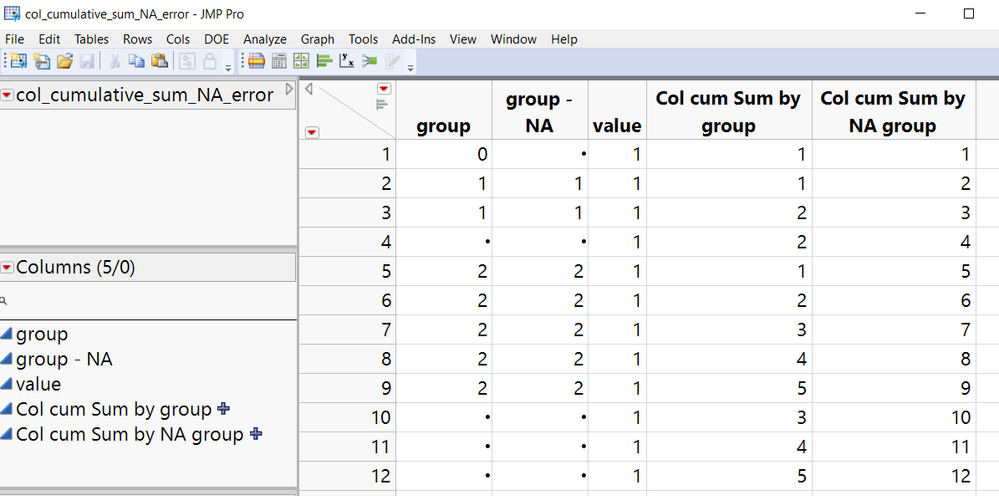The image size is (999, 496).
Task: Open the Analyze menu
Action: (x=264, y=39)
